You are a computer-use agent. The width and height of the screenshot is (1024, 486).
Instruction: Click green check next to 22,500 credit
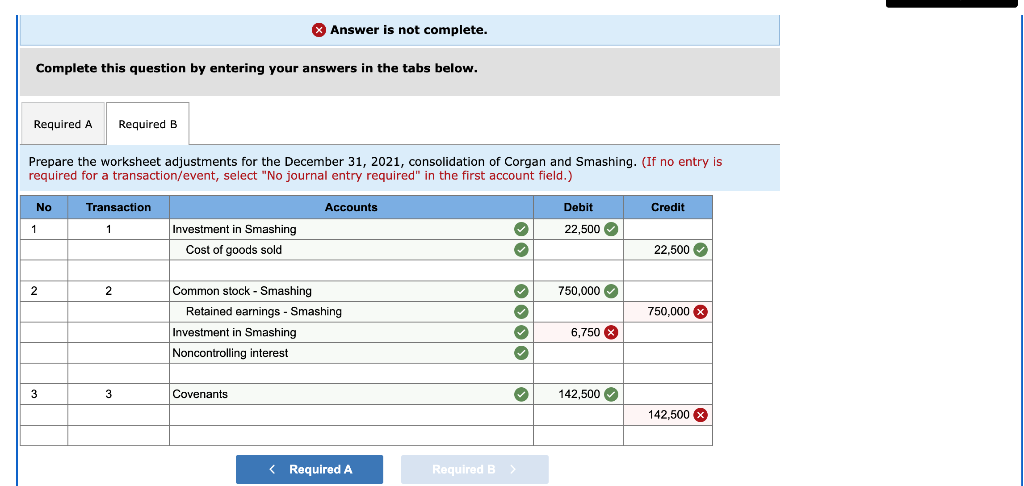[x=700, y=250]
